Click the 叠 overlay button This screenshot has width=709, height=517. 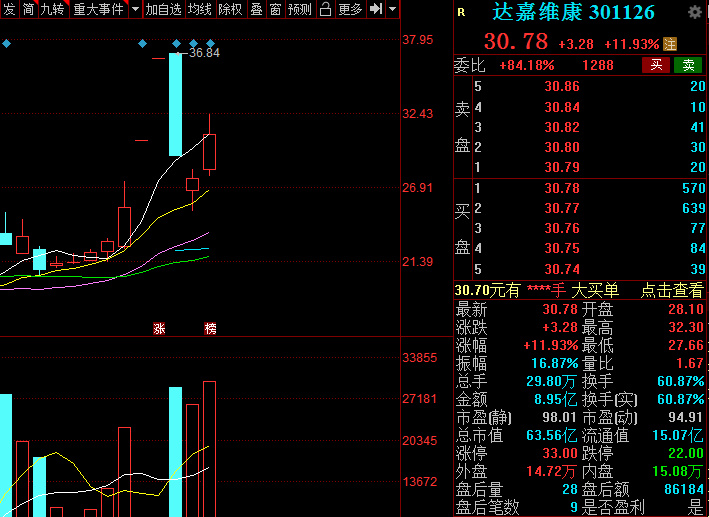(x=256, y=9)
